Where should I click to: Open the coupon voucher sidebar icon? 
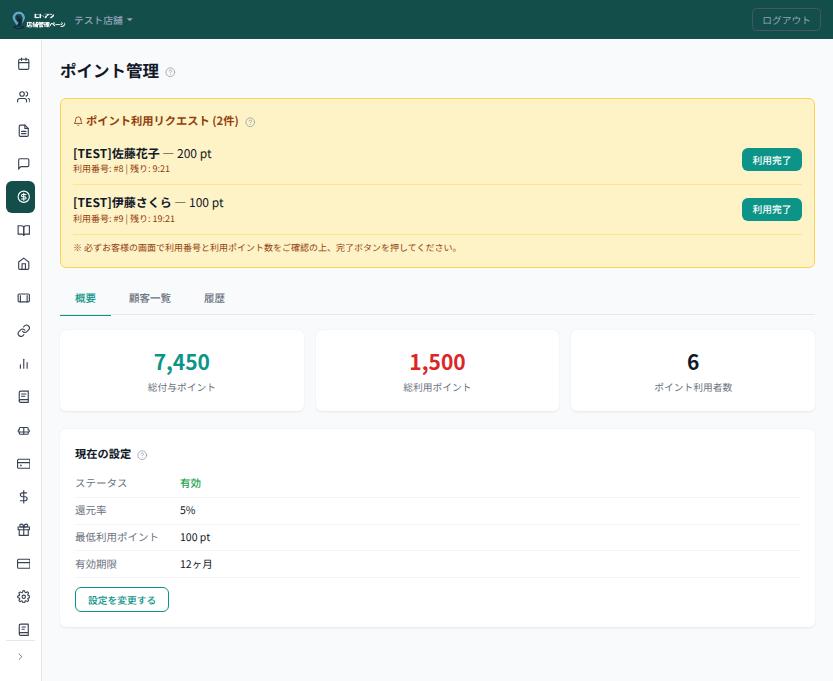(x=23, y=431)
